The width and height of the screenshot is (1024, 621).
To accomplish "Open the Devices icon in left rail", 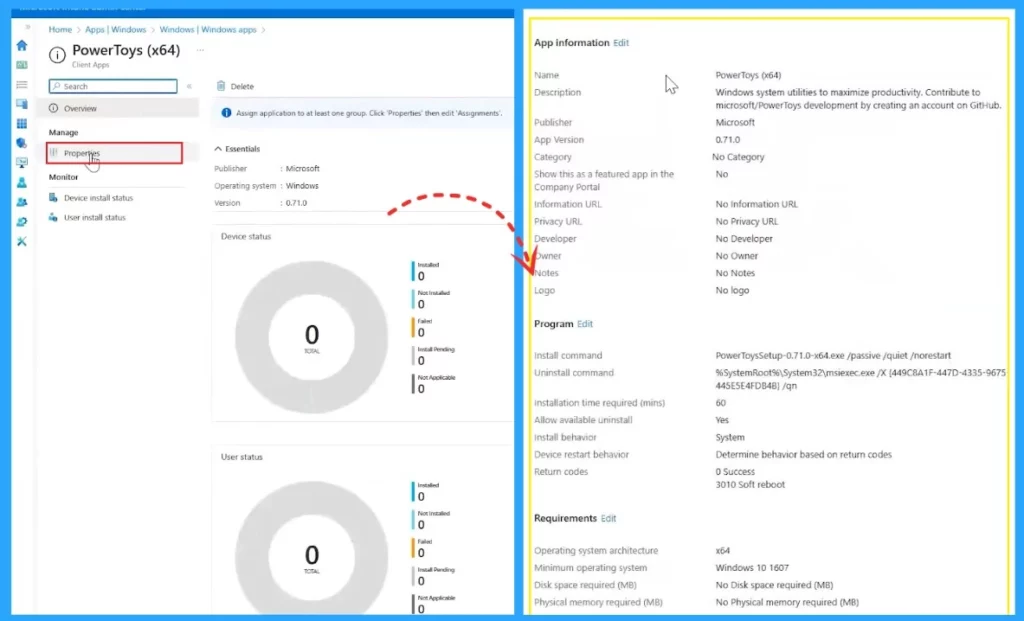I will pyautogui.click(x=22, y=104).
